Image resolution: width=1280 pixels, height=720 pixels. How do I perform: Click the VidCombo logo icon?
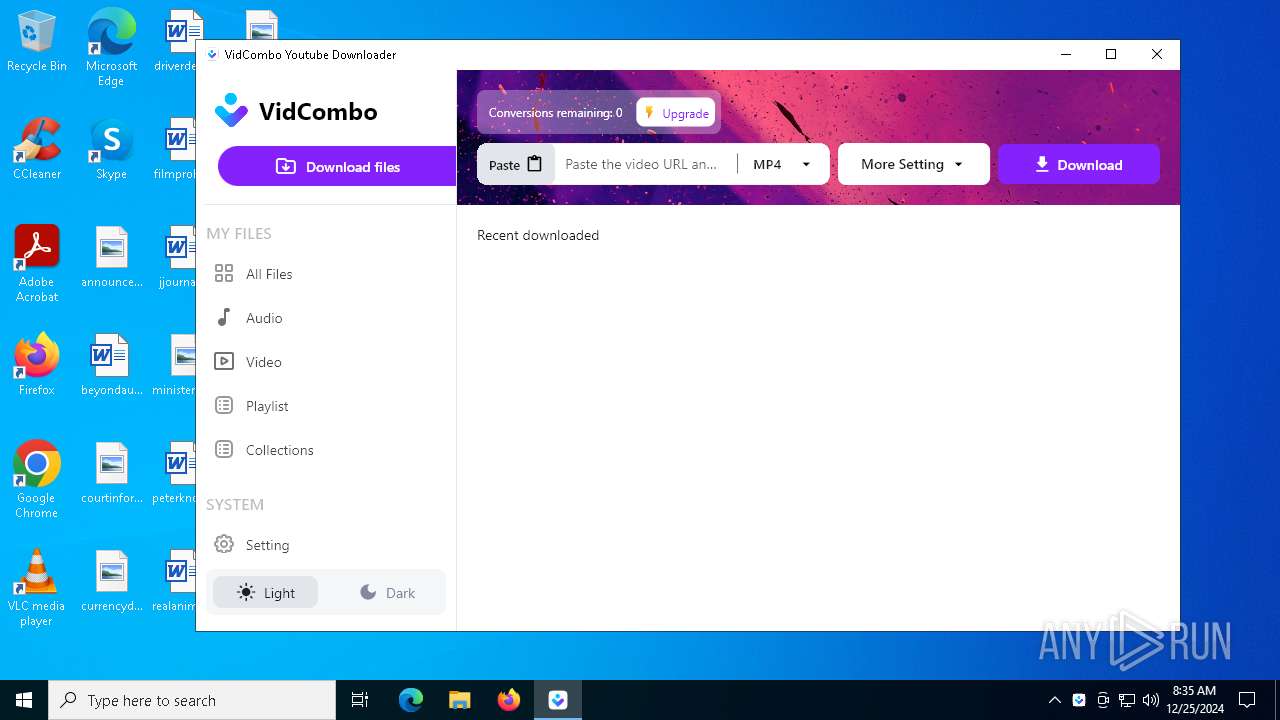pyautogui.click(x=231, y=111)
